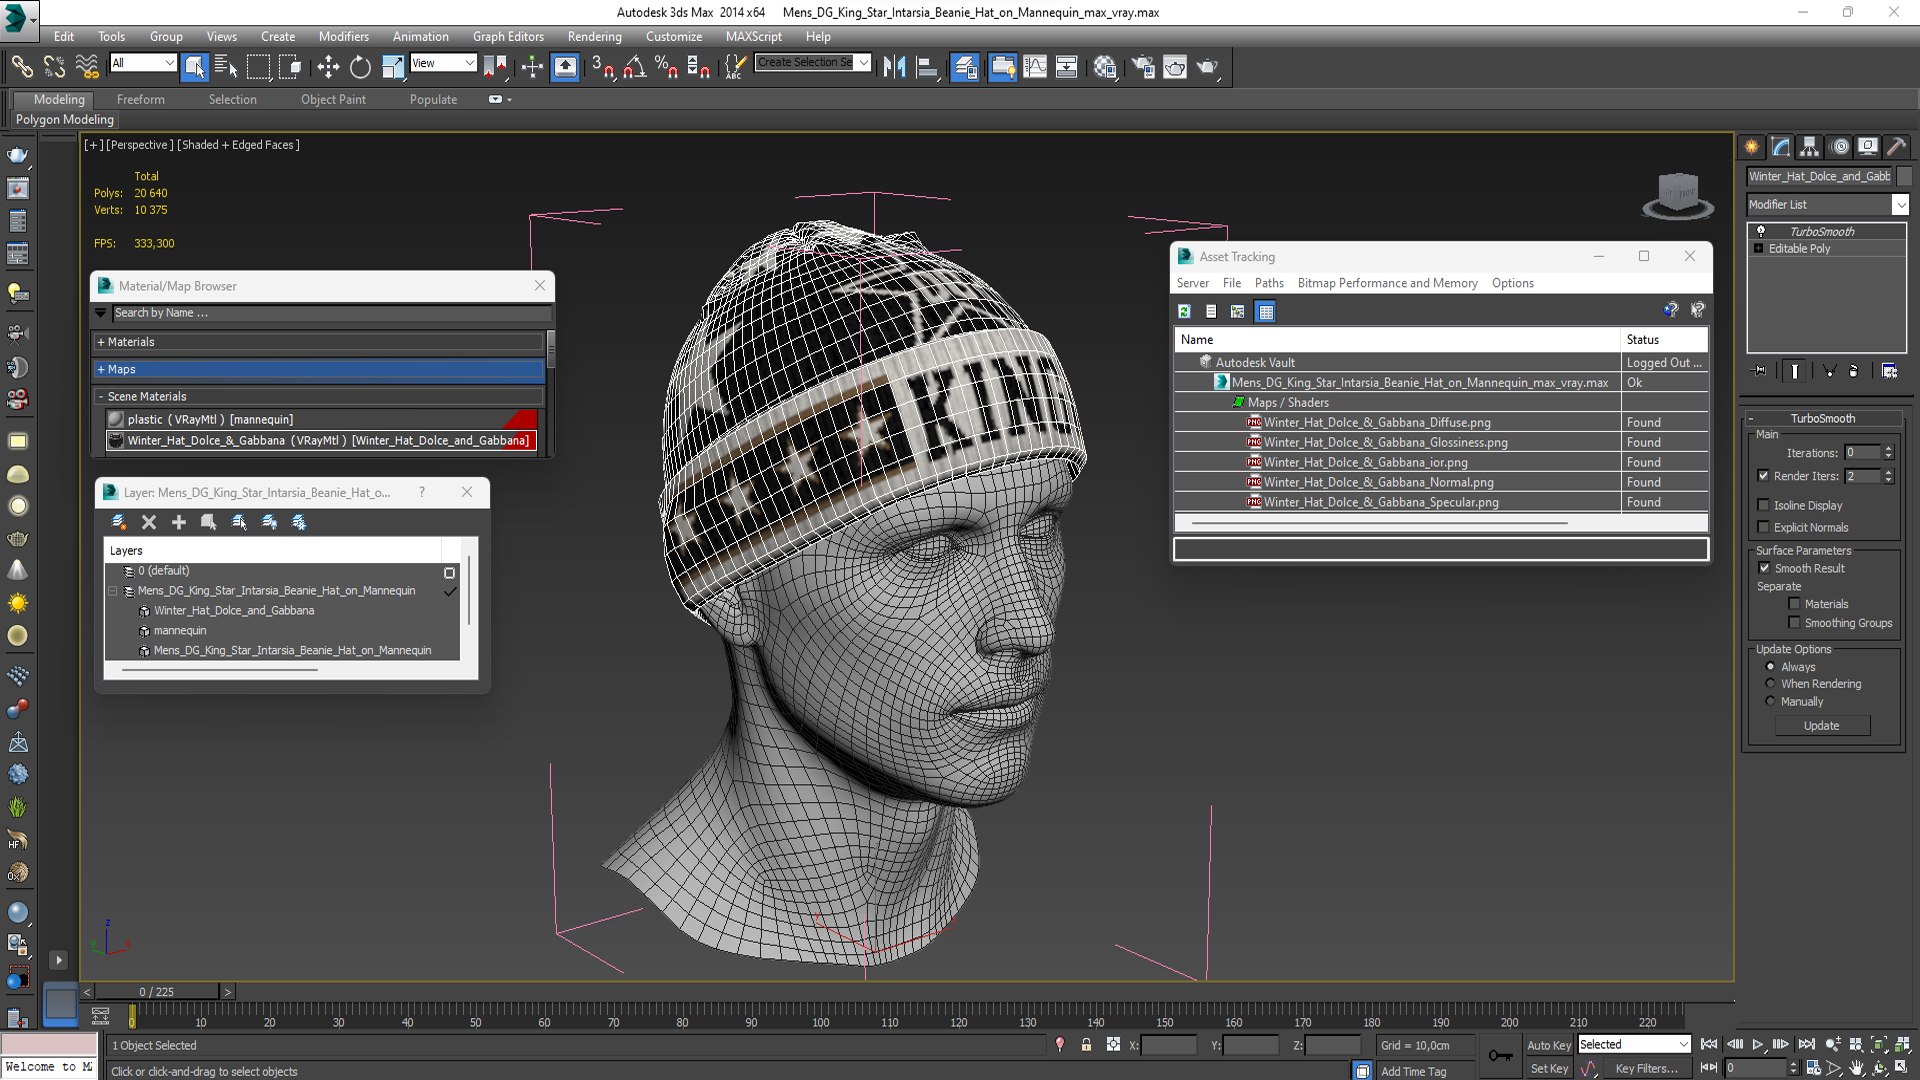This screenshot has width=1920, height=1080.
Task: Select the Move tool in main toolbar
Action: click(328, 67)
